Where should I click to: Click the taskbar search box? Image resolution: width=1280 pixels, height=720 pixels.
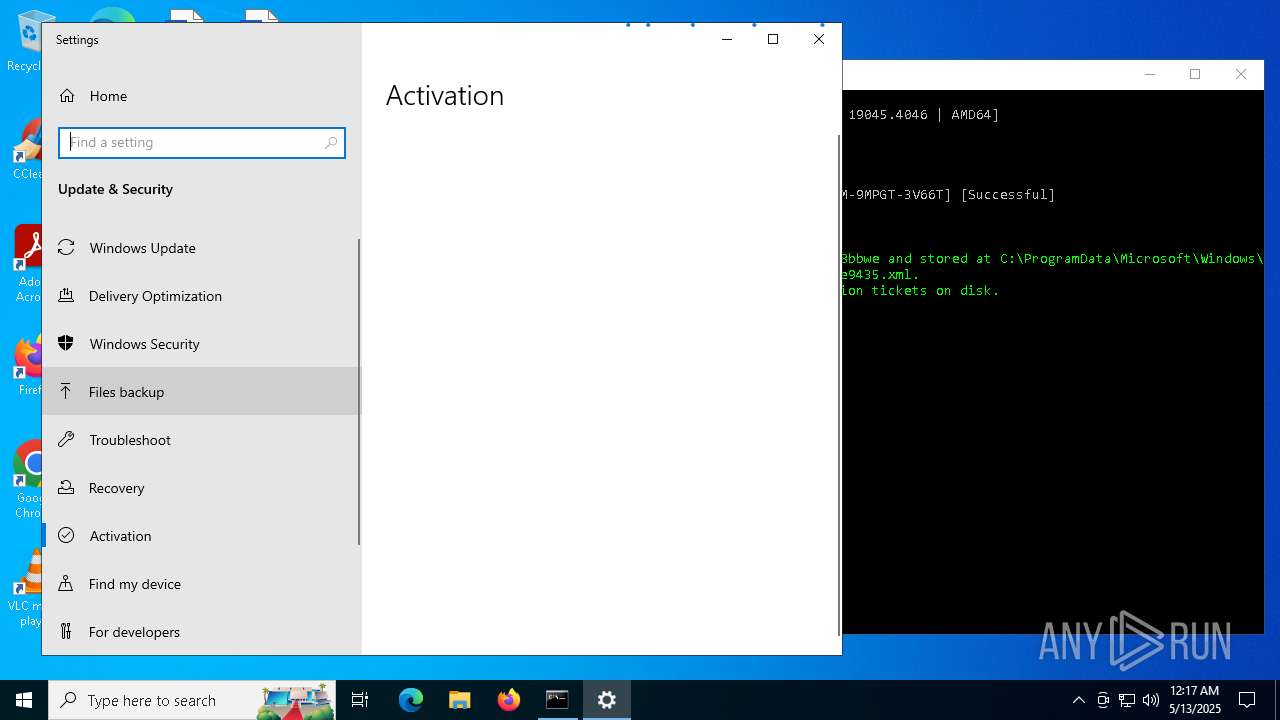tap(192, 700)
